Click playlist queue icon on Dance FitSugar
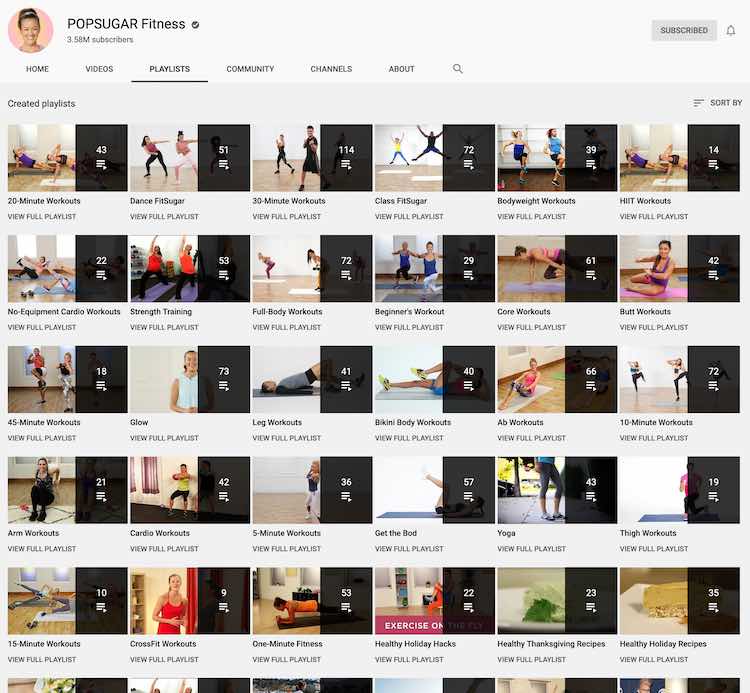750x693 pixels. point(224,165)
